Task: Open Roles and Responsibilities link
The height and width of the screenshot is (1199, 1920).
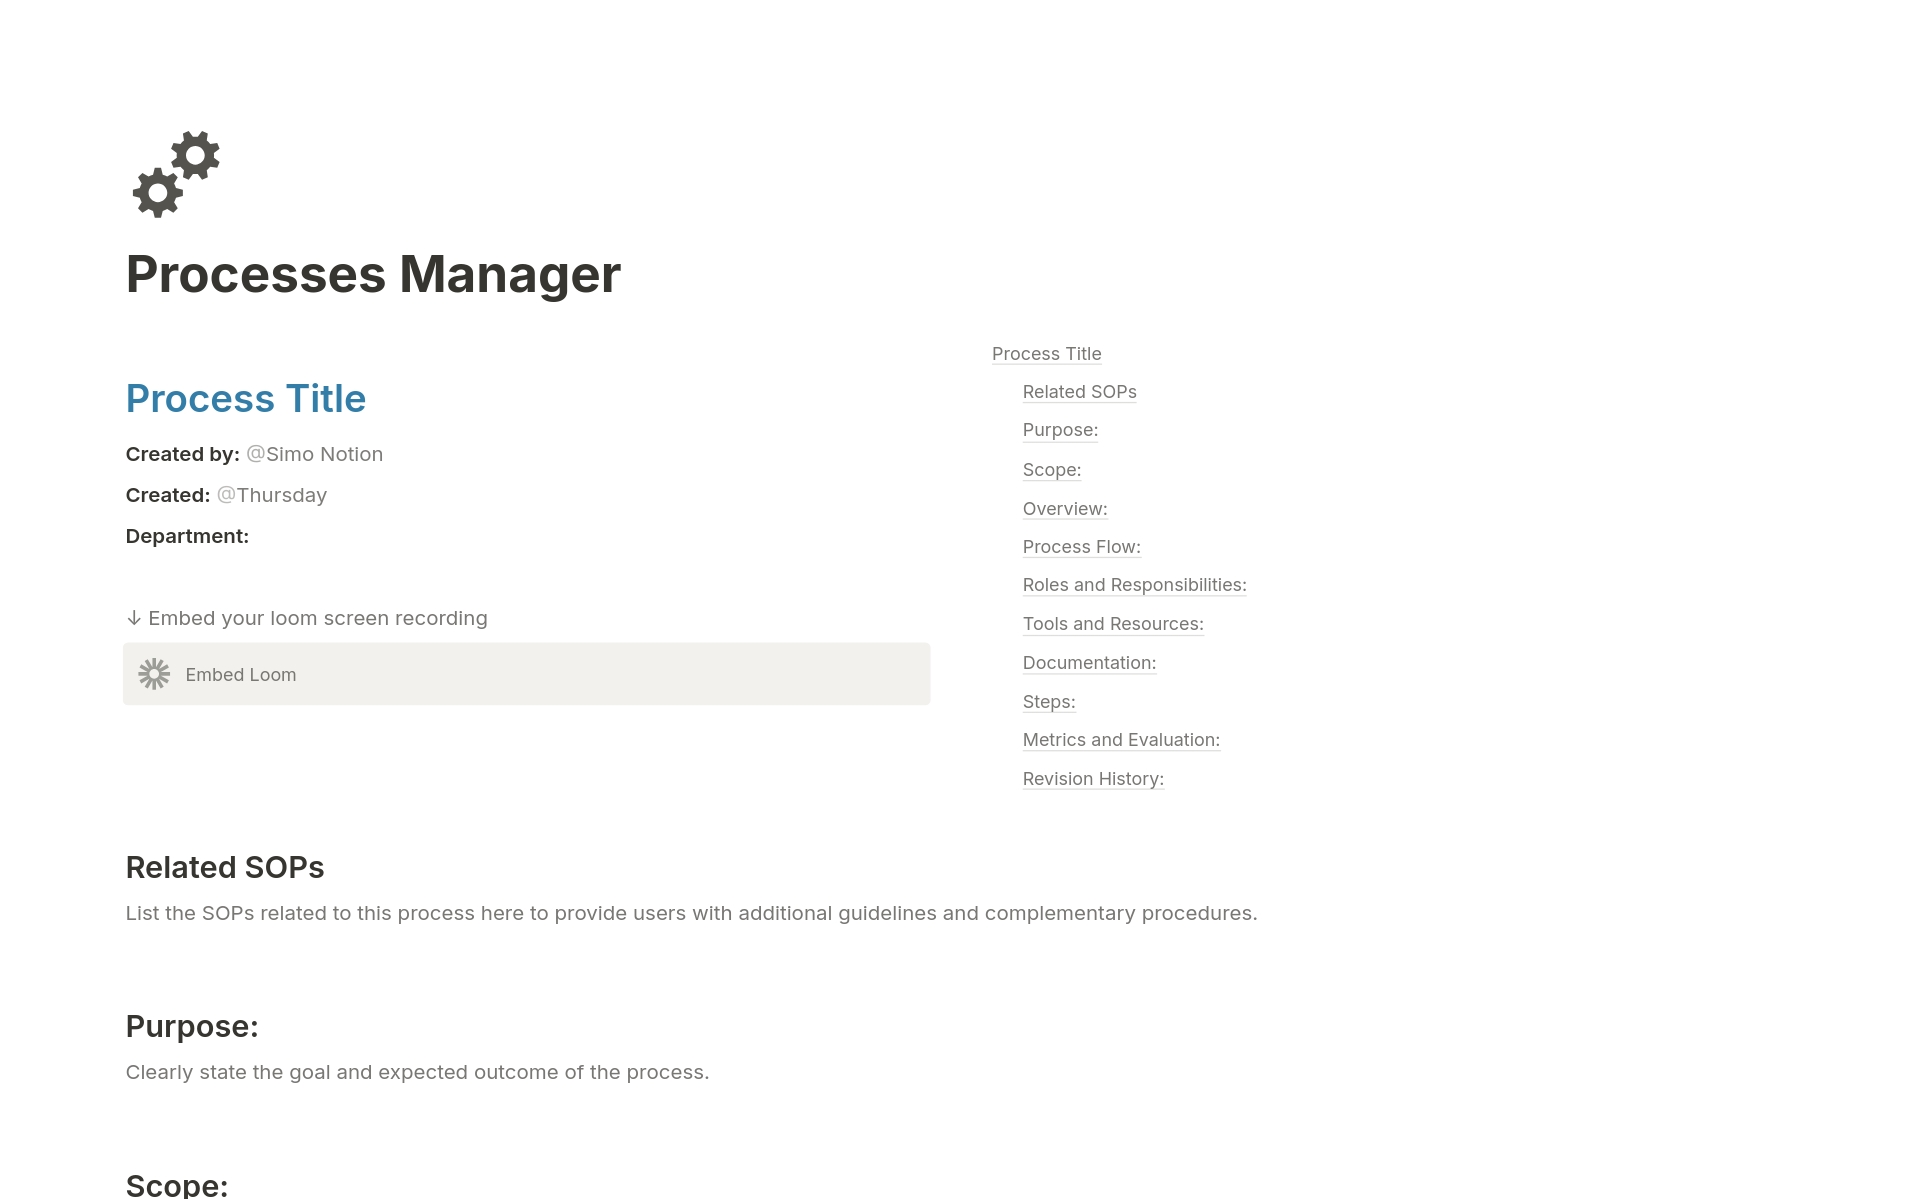Action: (x=1134, y=585)
